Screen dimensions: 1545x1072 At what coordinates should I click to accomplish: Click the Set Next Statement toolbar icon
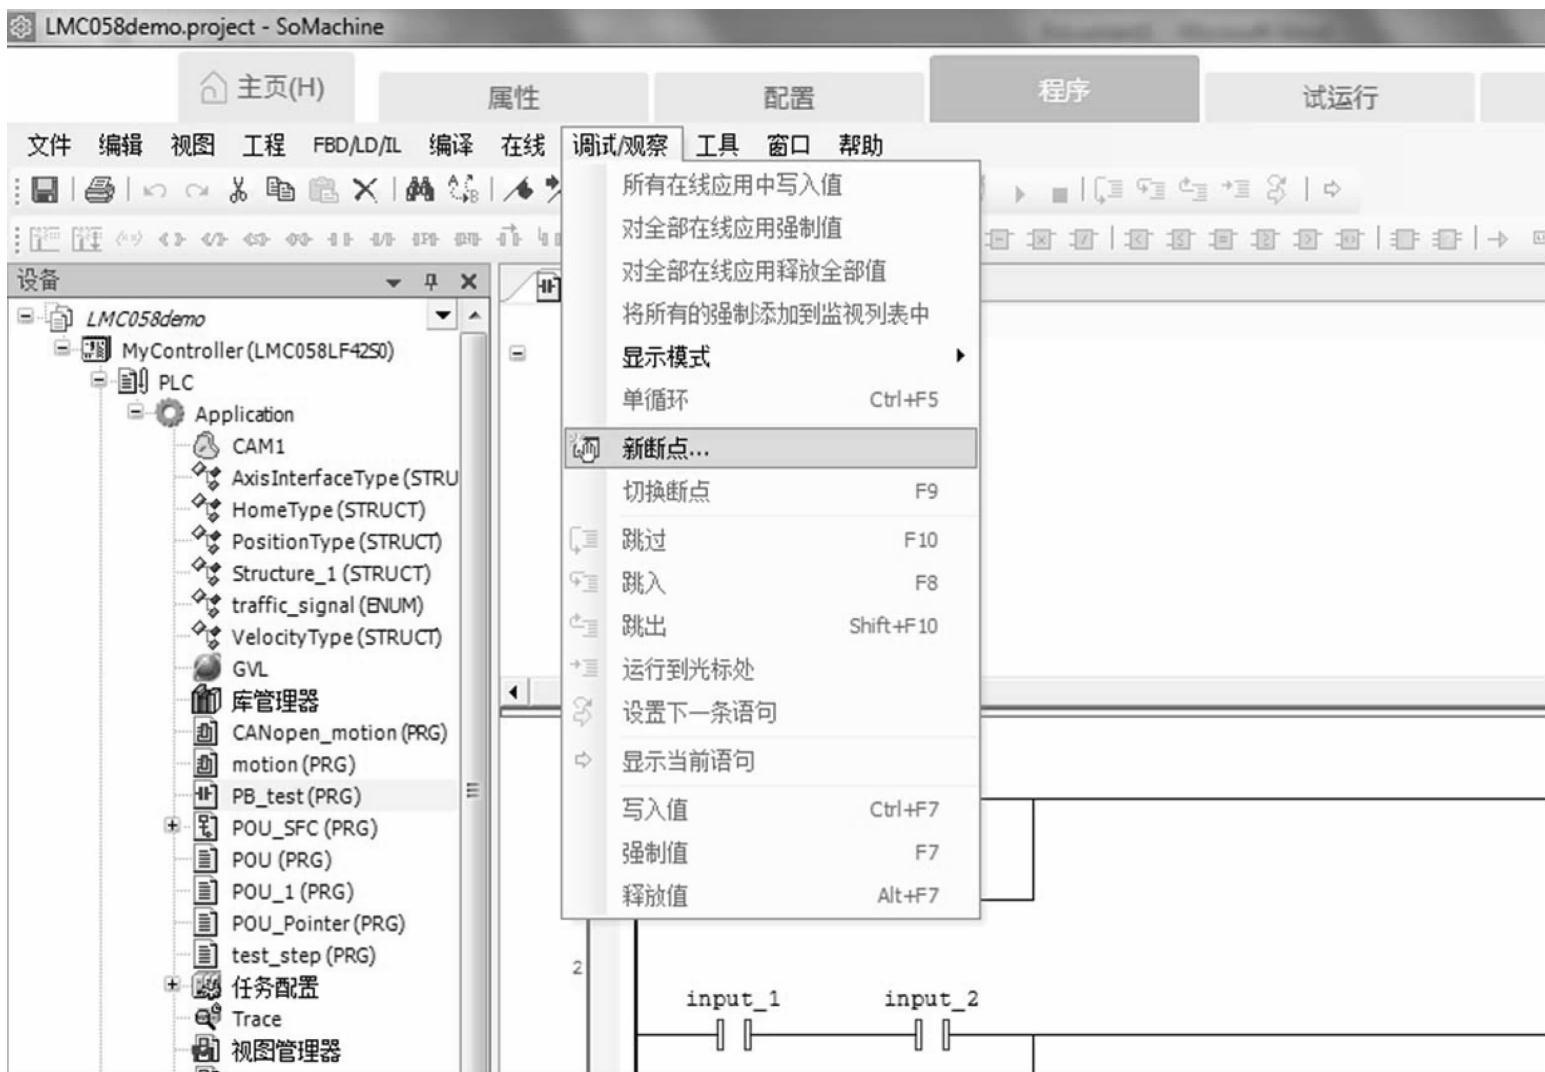1276,189
